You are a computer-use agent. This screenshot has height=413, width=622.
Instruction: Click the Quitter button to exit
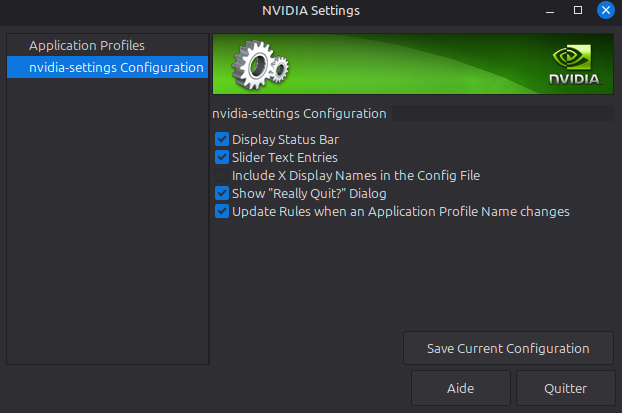click(x=565, y=388)
